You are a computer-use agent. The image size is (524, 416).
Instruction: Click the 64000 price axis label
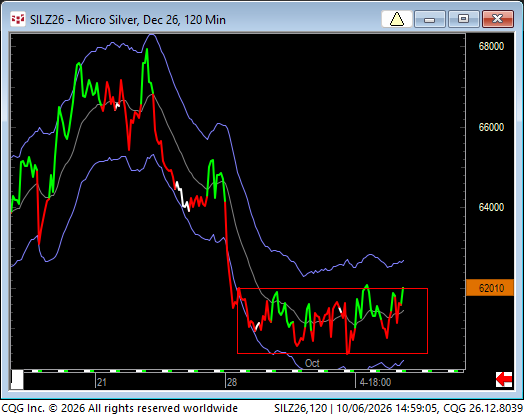pyautogui.click(x=491, y=207)
